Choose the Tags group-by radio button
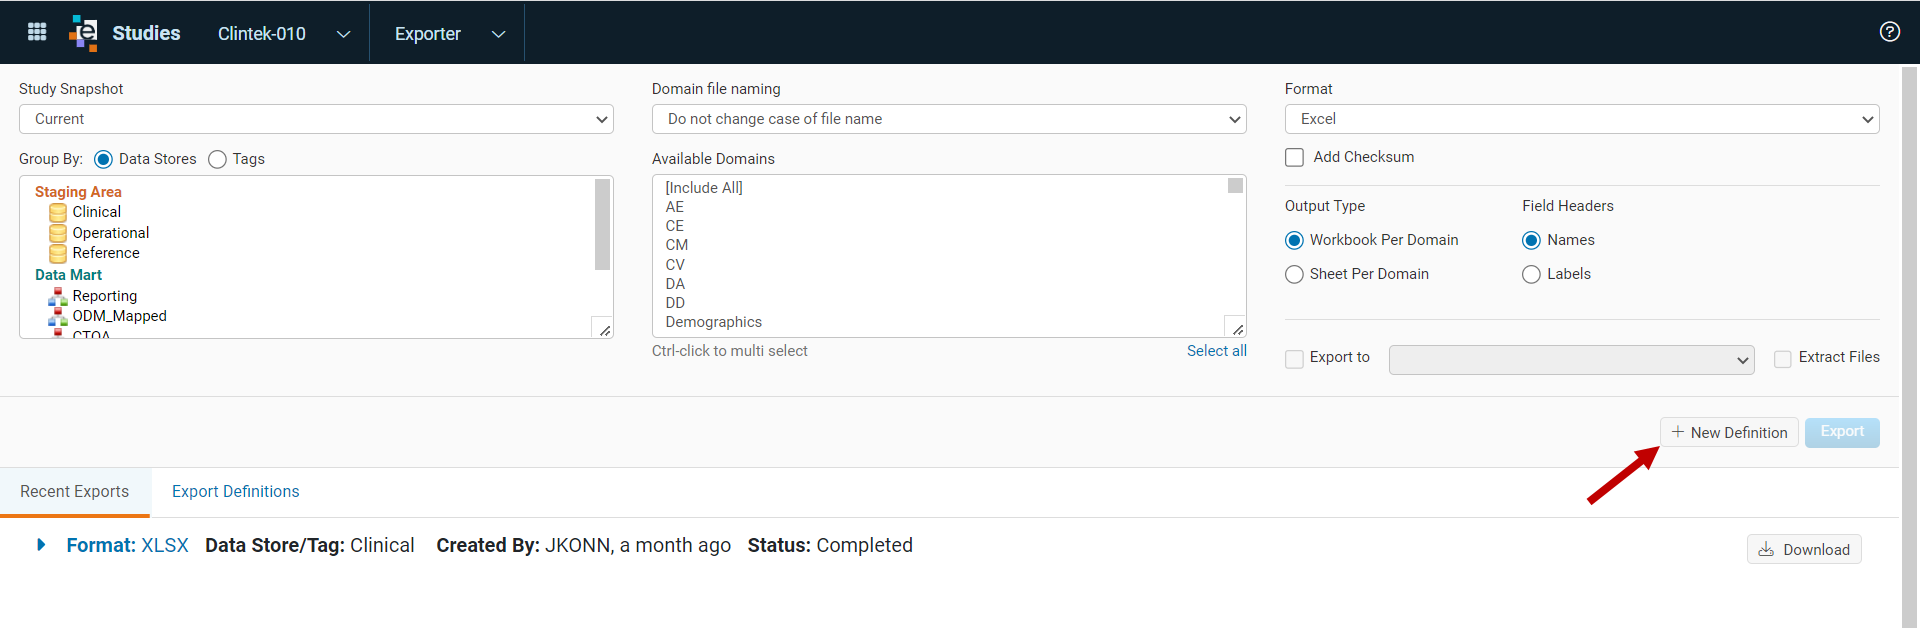Screen dimensions: 1920x628 click(x=217, y=159)
